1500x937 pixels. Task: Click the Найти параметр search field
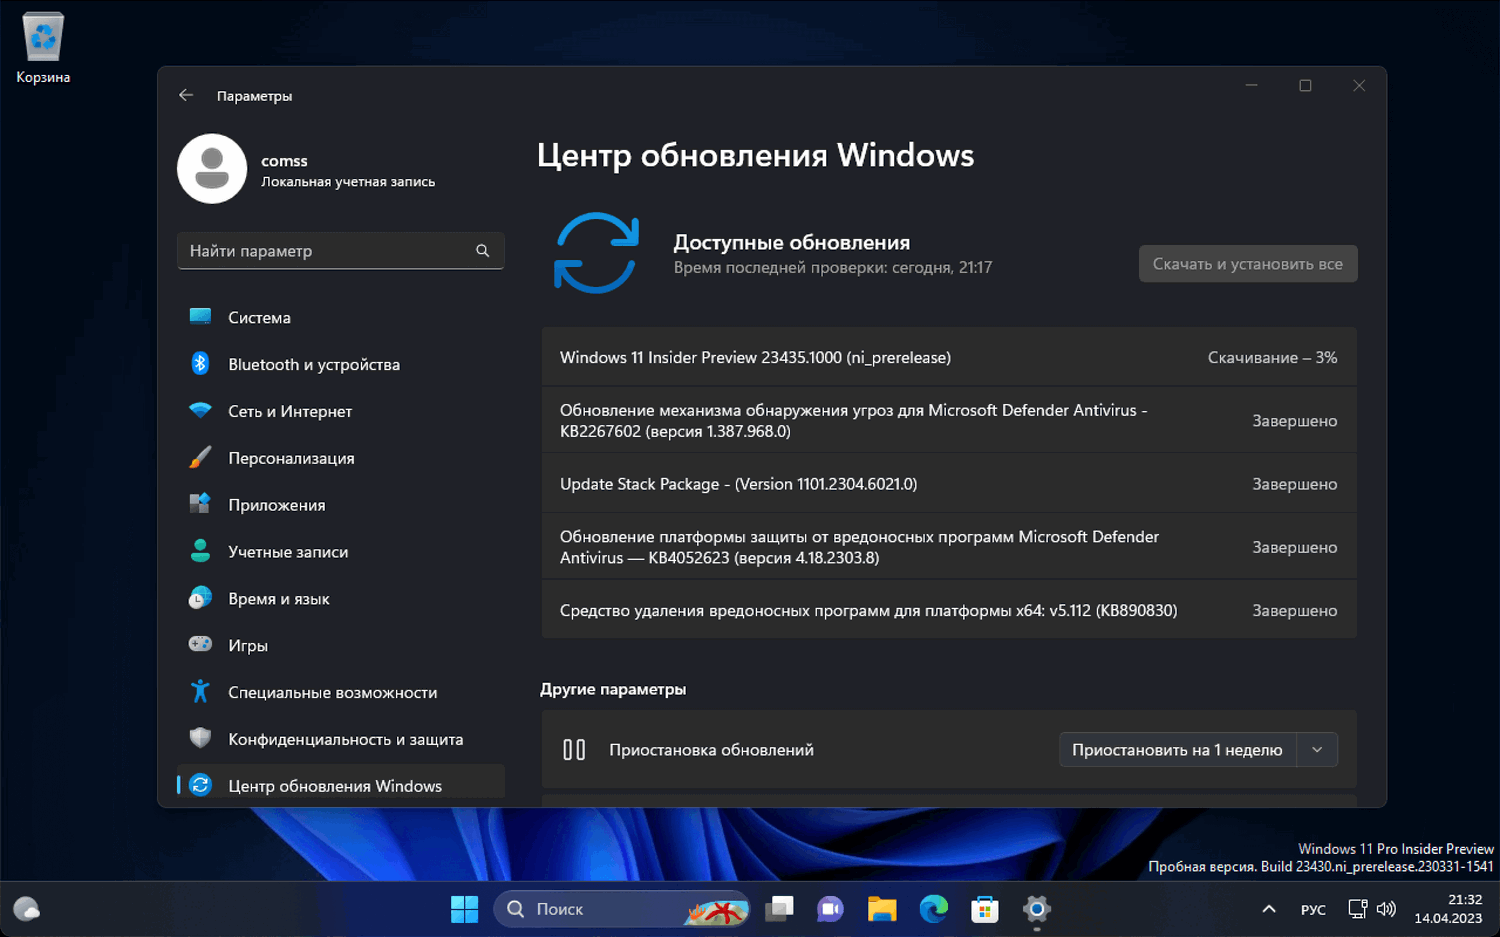tap(340, 250)
